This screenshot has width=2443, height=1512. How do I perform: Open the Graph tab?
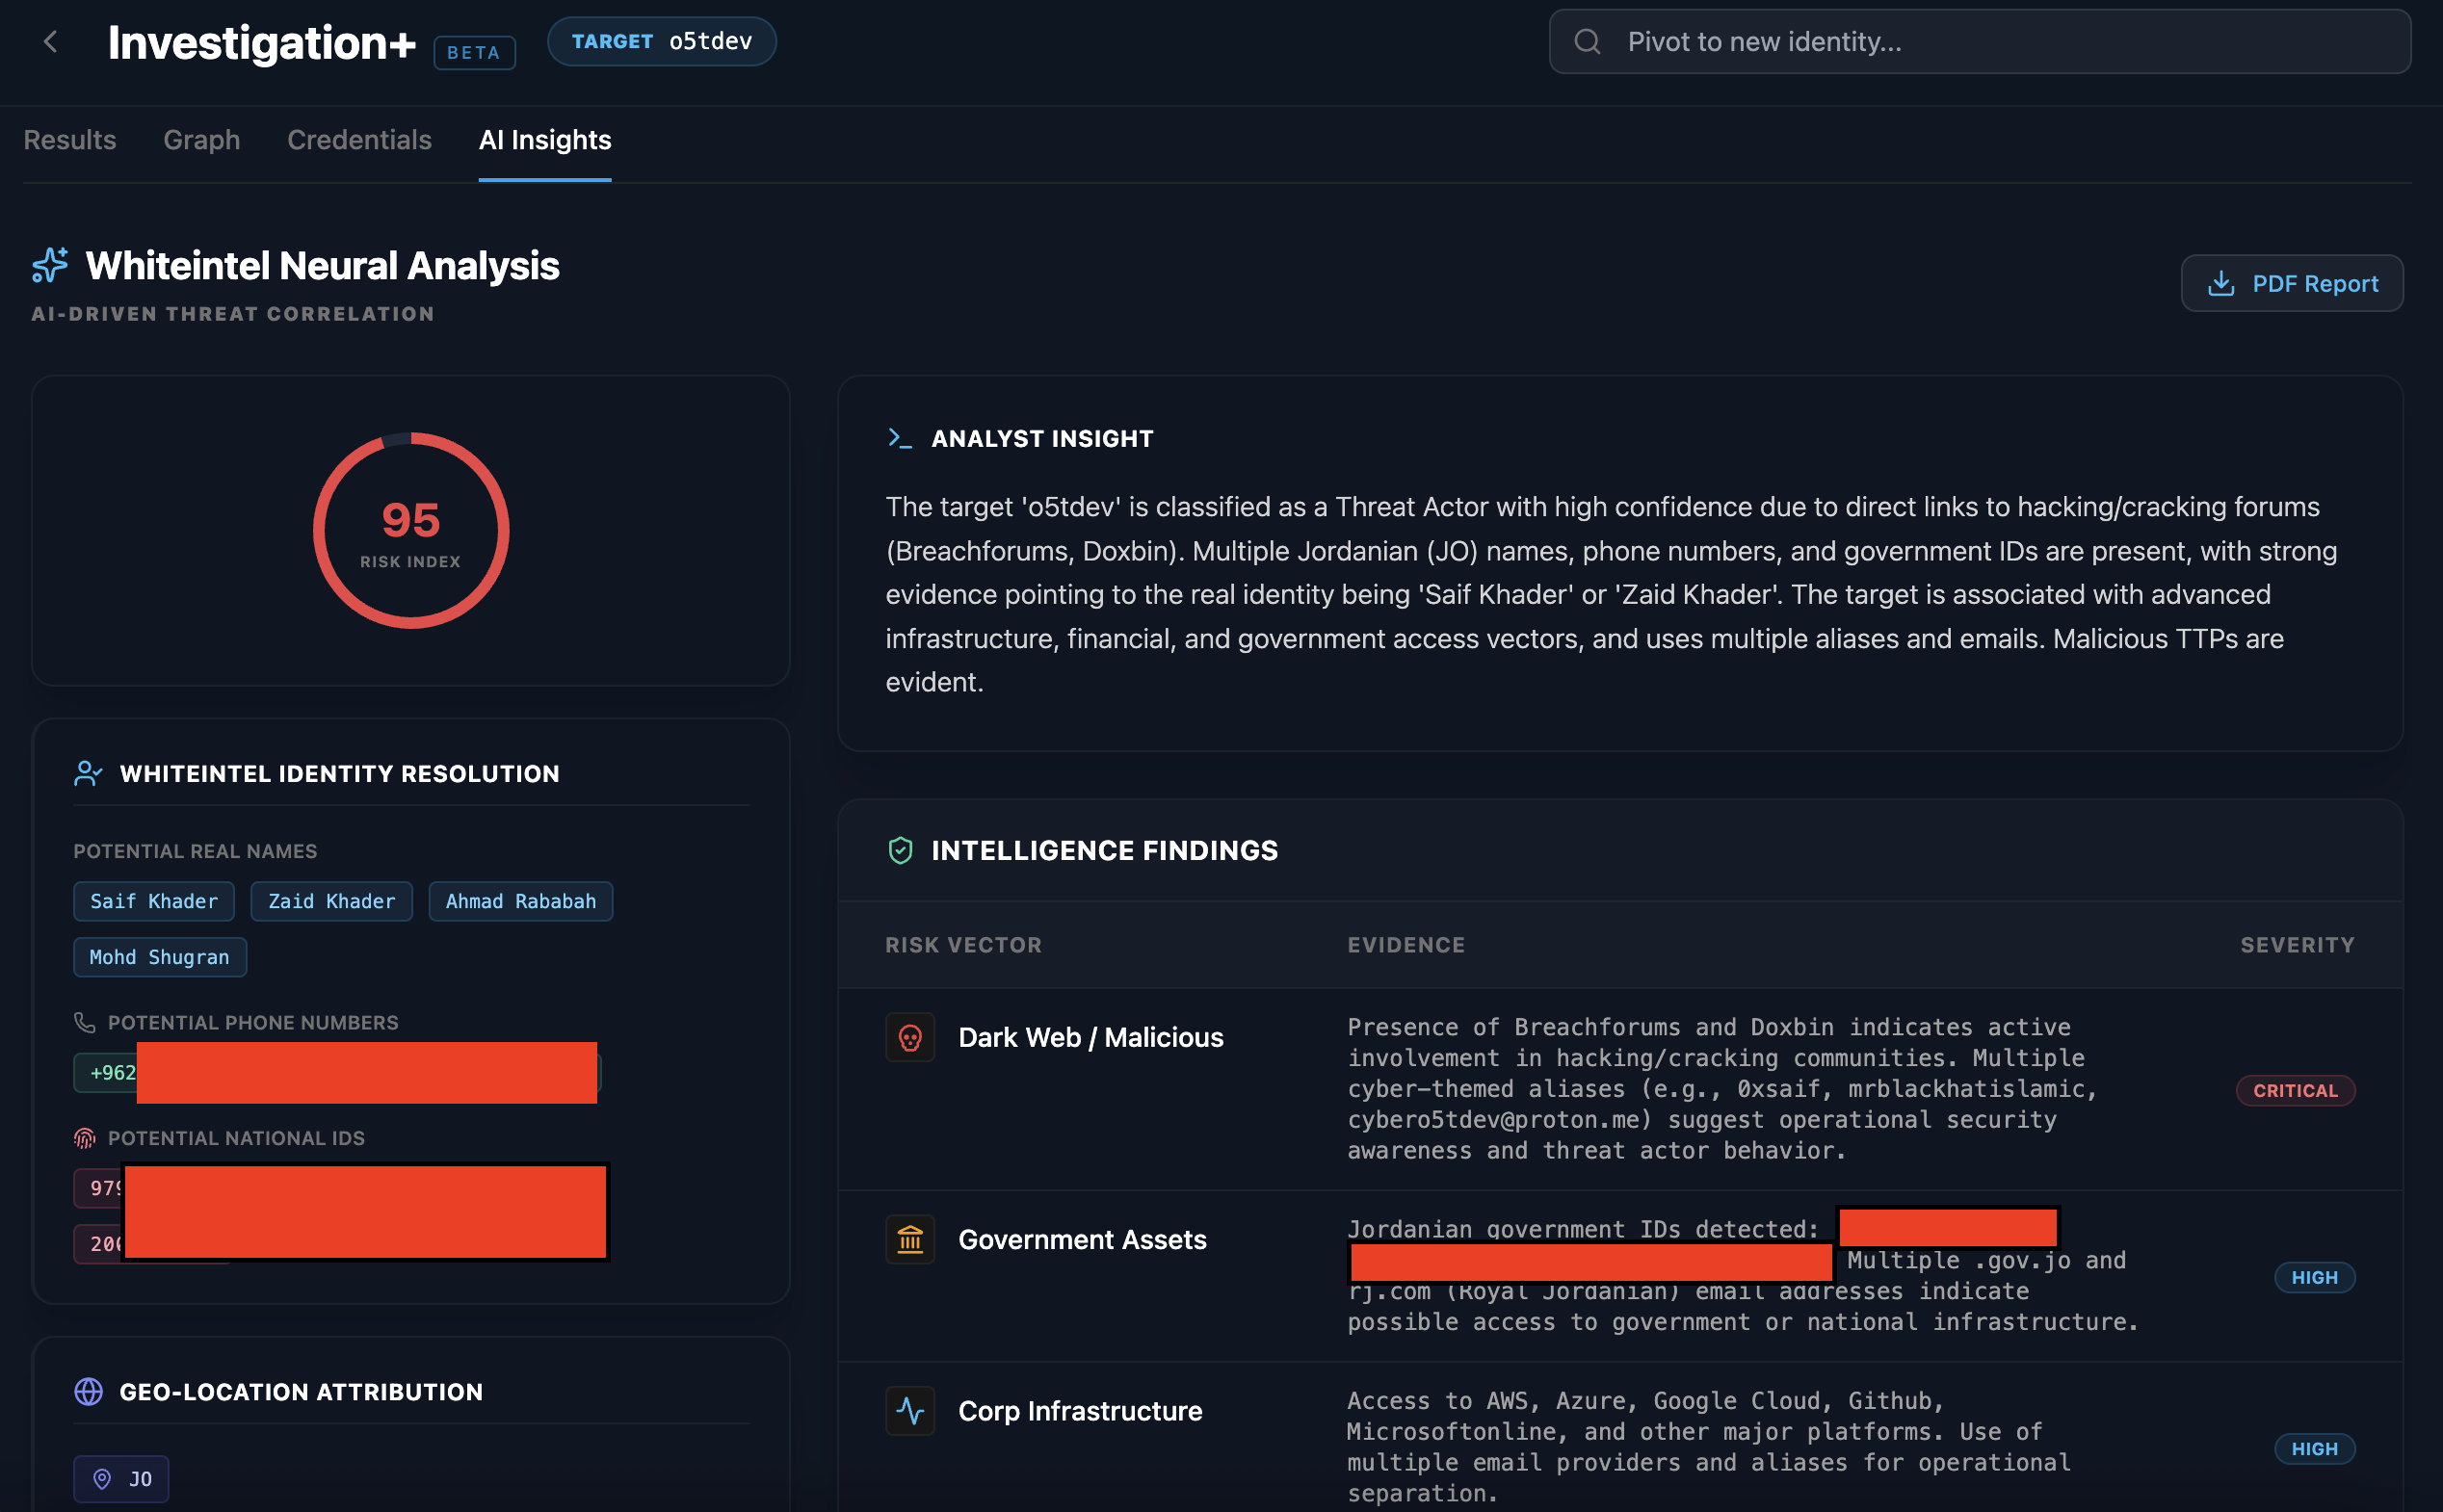[202, 140]
